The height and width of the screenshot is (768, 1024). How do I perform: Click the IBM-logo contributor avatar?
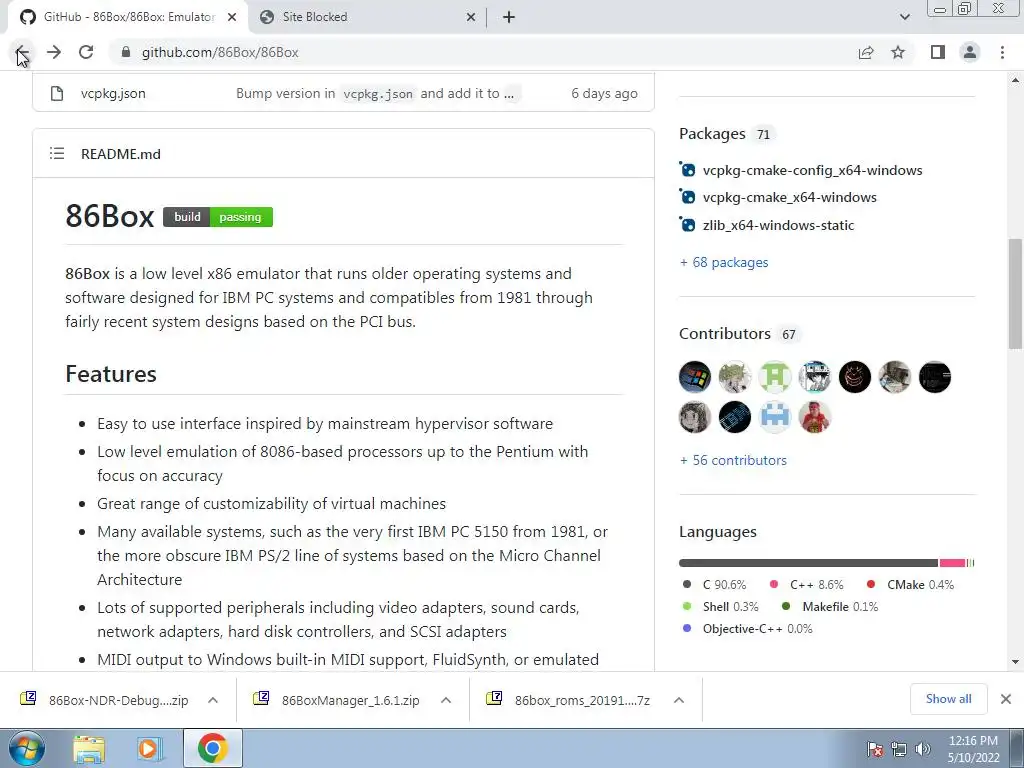(x=735, y=417)
